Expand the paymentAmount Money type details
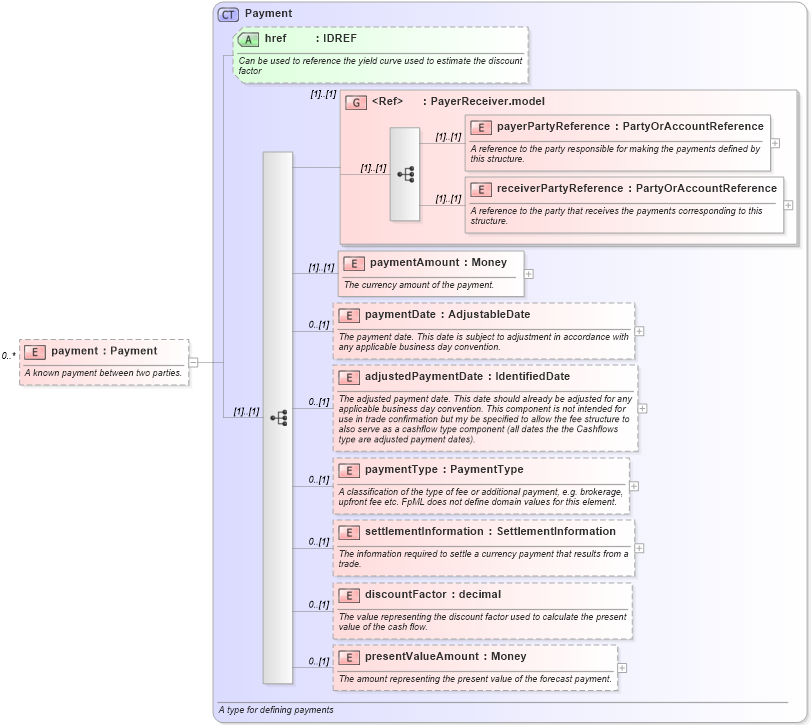Screen dimensions: 811x725 [x=527, y=273]
